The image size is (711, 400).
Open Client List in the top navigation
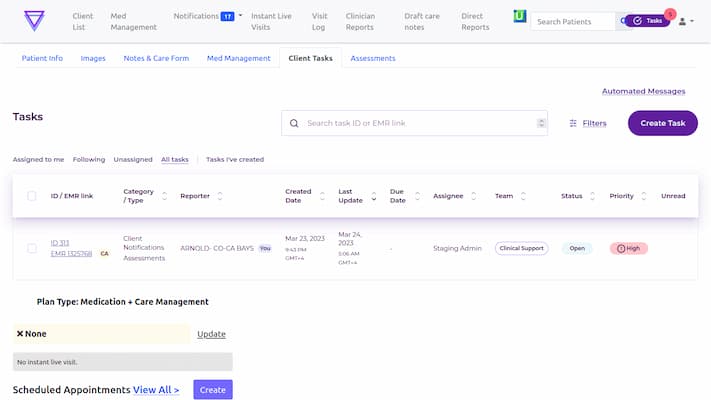tap(83, 21)
